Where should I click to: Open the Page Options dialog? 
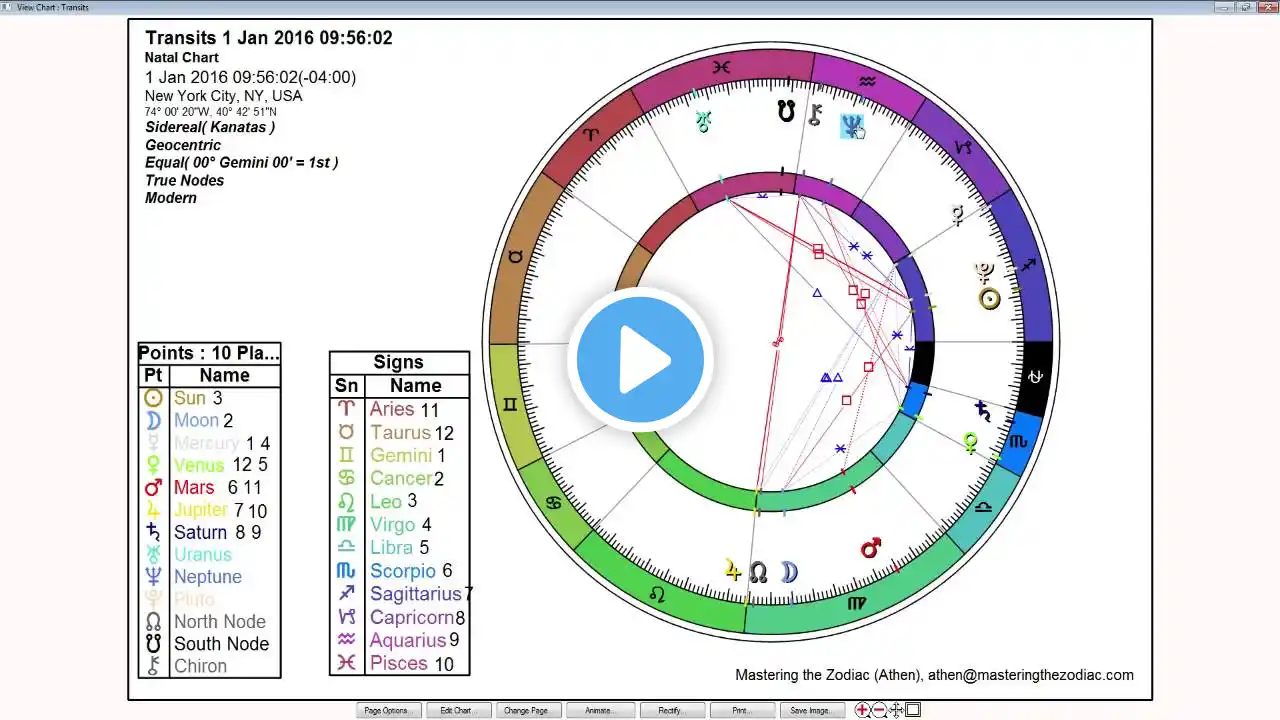tap(386, 711)
